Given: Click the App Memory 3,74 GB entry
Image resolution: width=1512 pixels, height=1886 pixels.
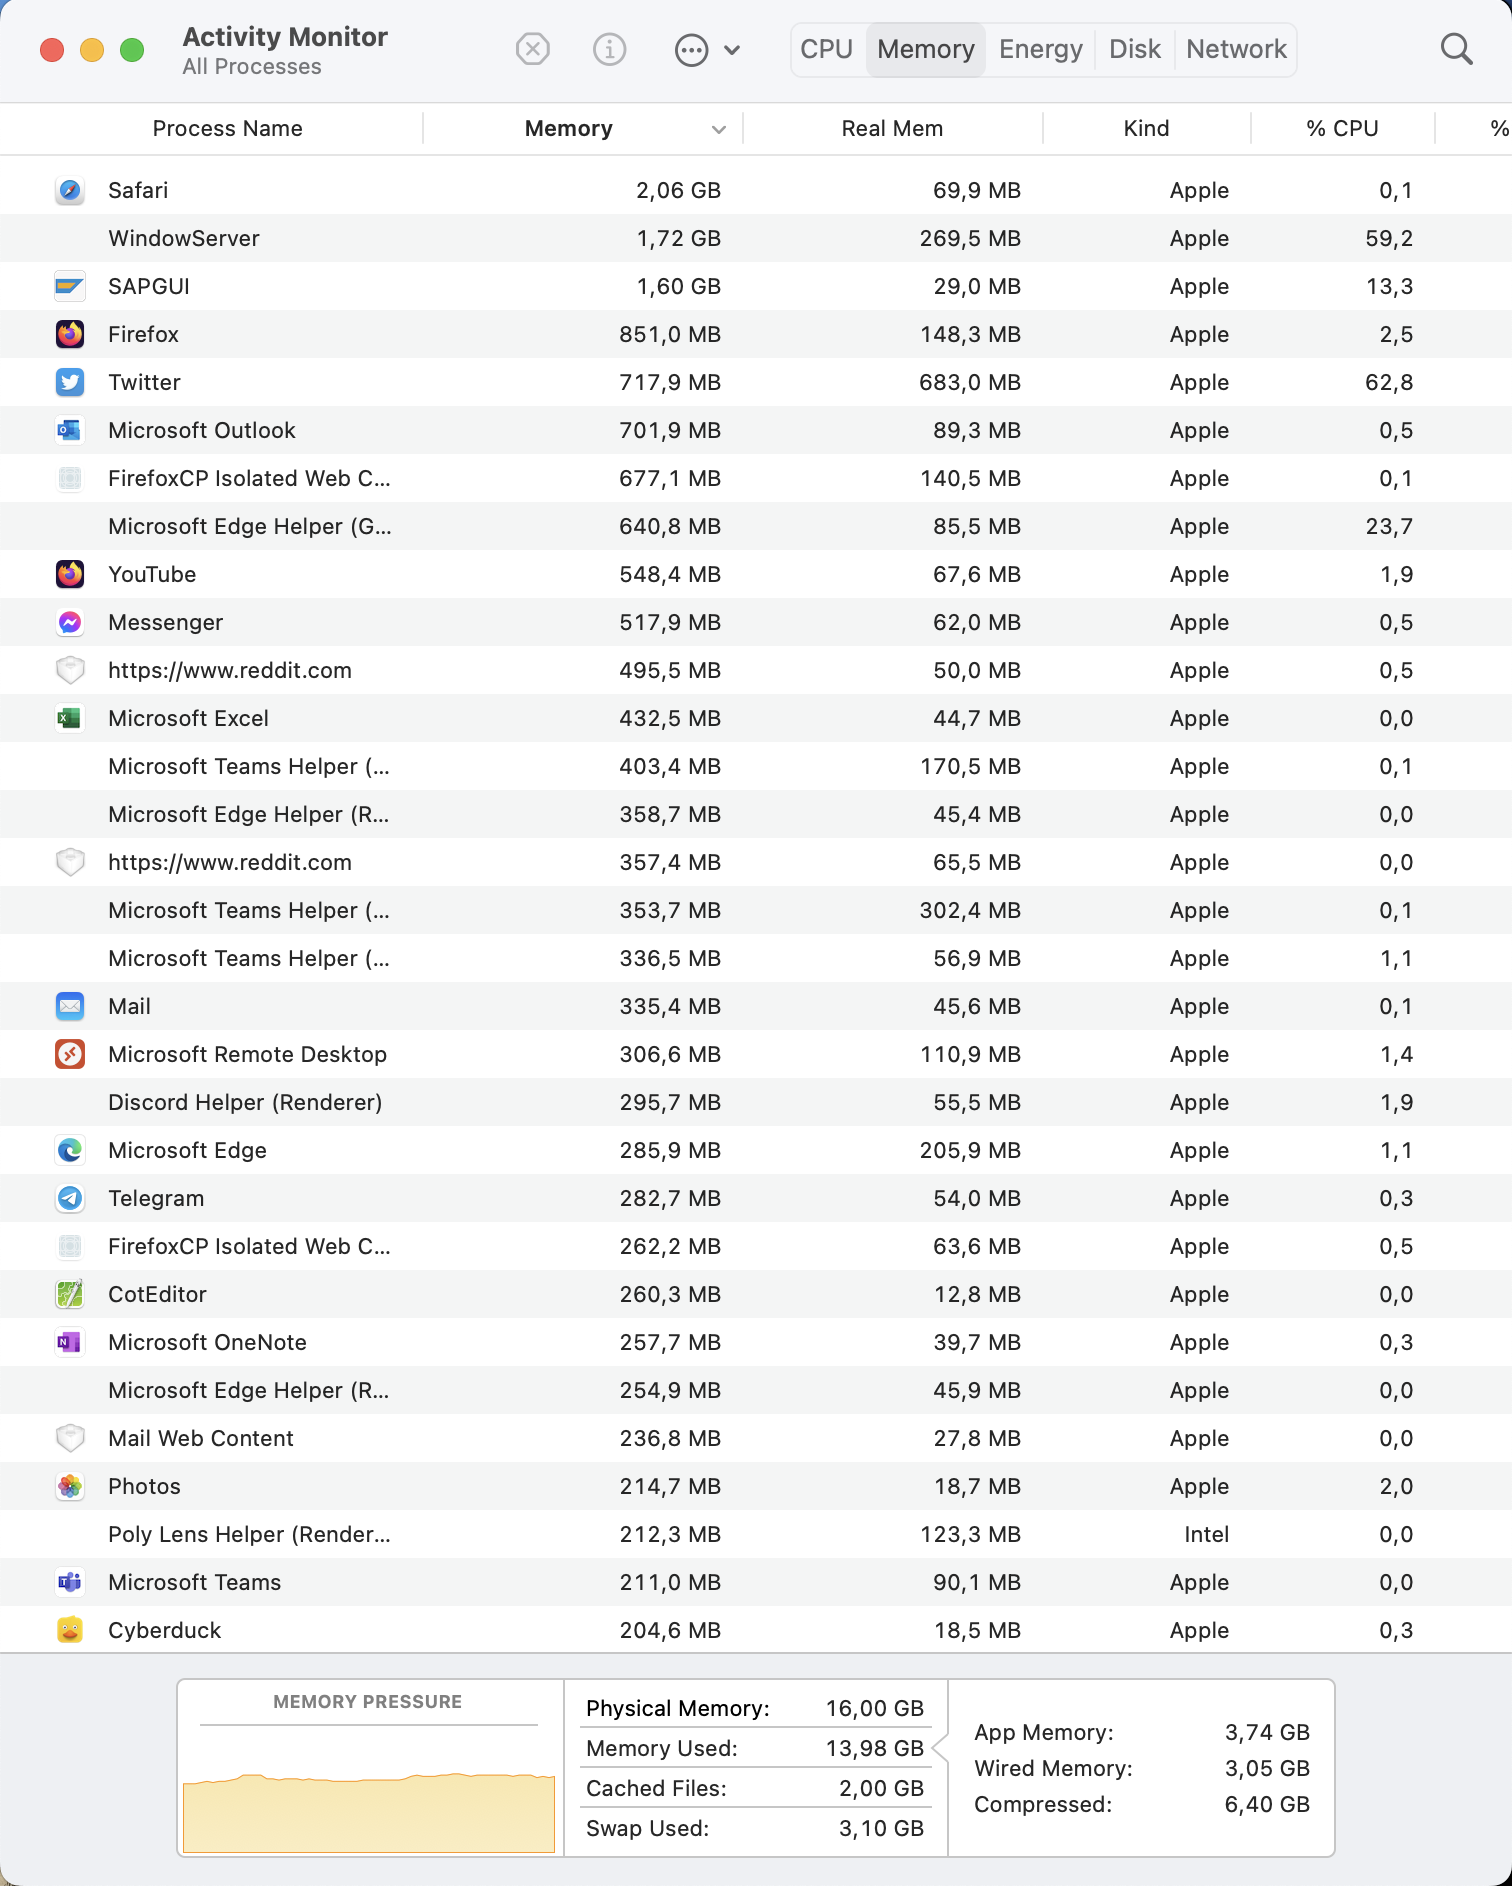Looking at the screenshot, I should click(1142, 1732).
